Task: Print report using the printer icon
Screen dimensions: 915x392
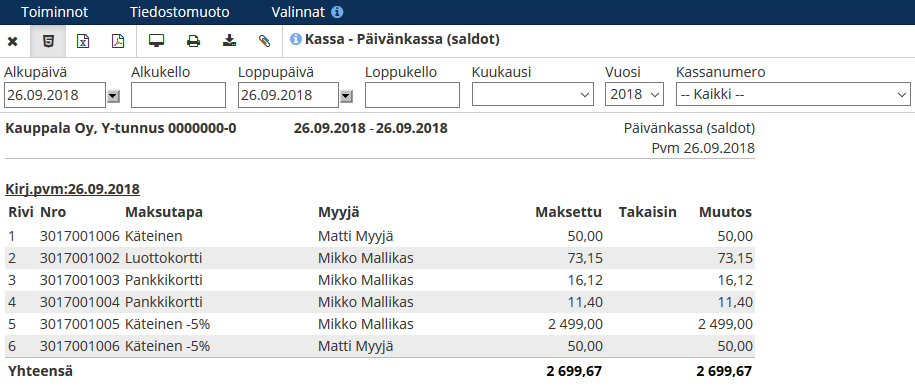Action: 193,41
